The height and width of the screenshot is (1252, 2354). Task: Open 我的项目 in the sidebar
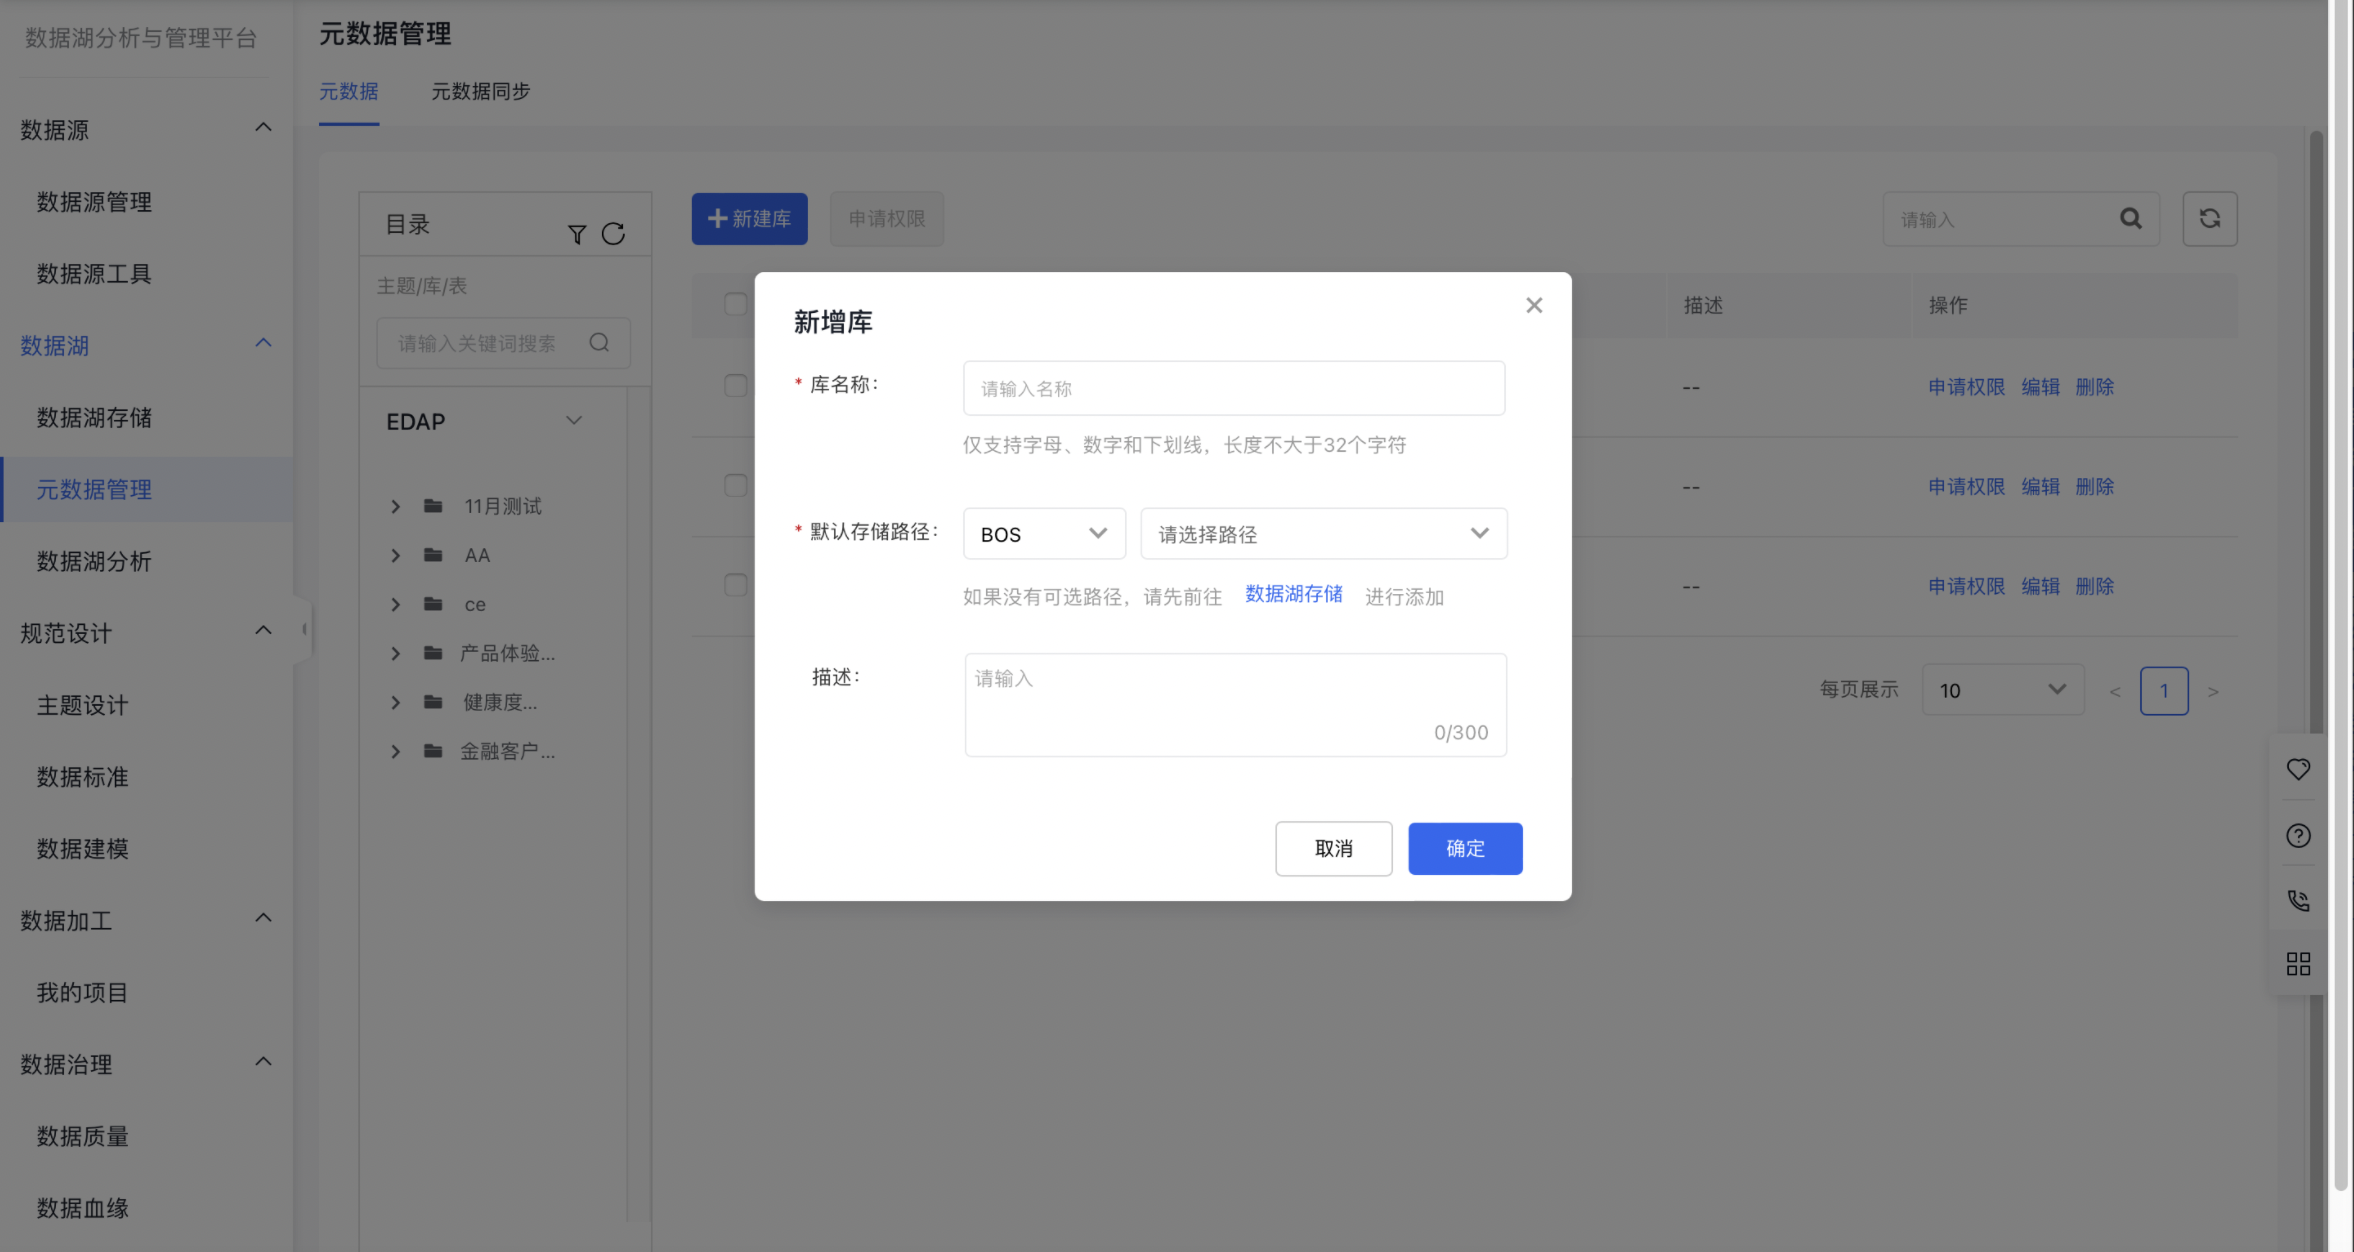pos(82,993)
